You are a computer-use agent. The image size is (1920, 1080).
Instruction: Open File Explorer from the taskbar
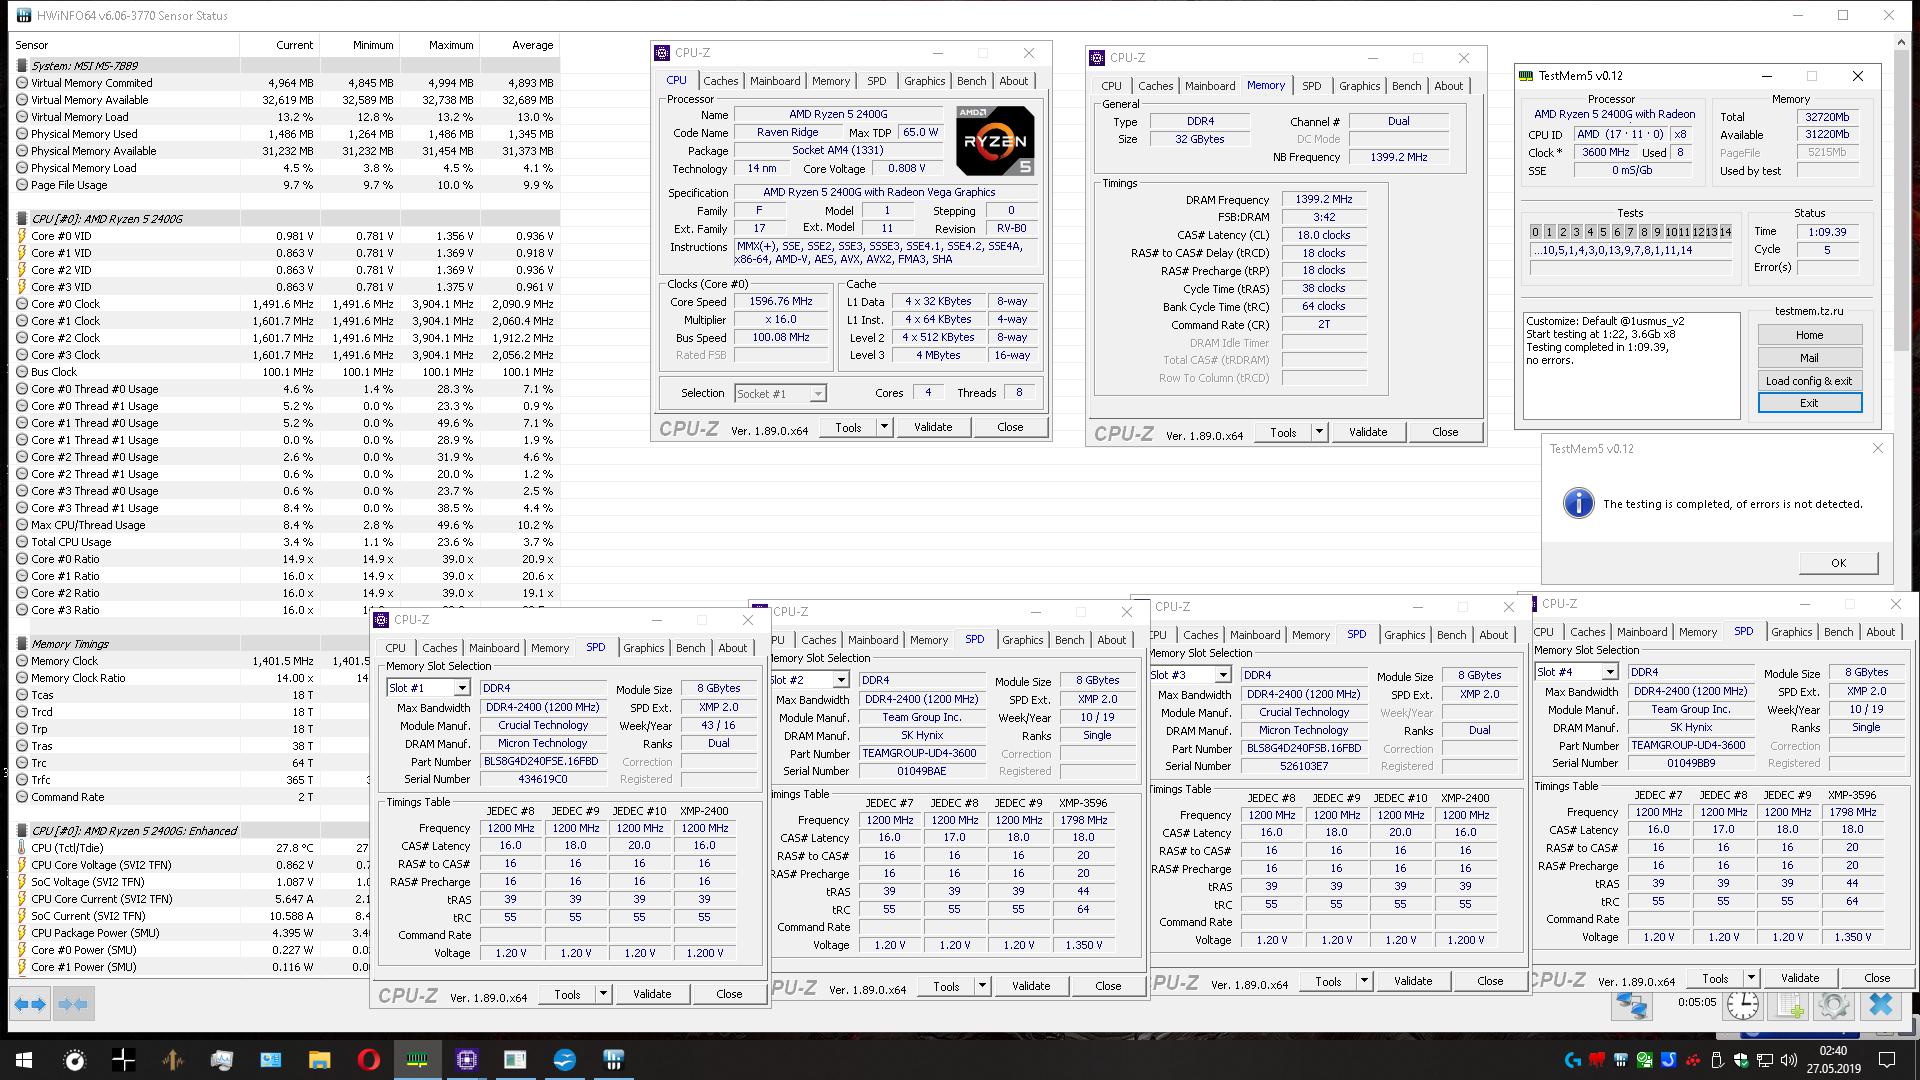click(x=319, y=1060)
